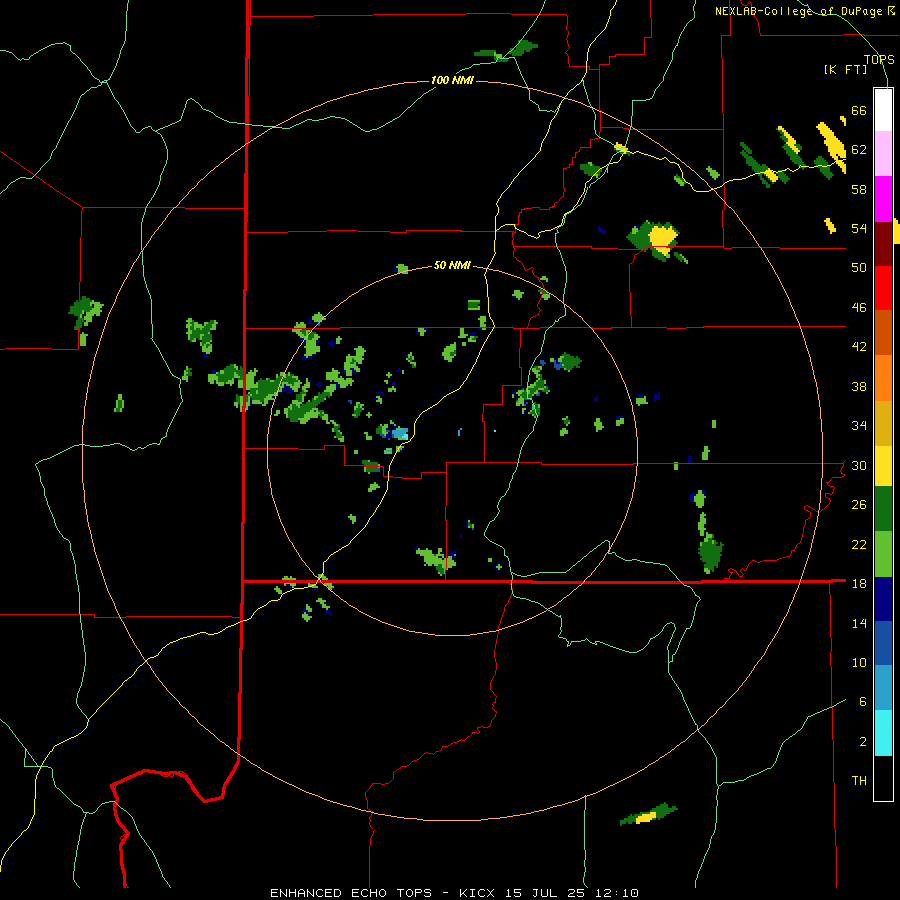
Task: Click the black TH swatch at legend bottom
Action: 883,778
